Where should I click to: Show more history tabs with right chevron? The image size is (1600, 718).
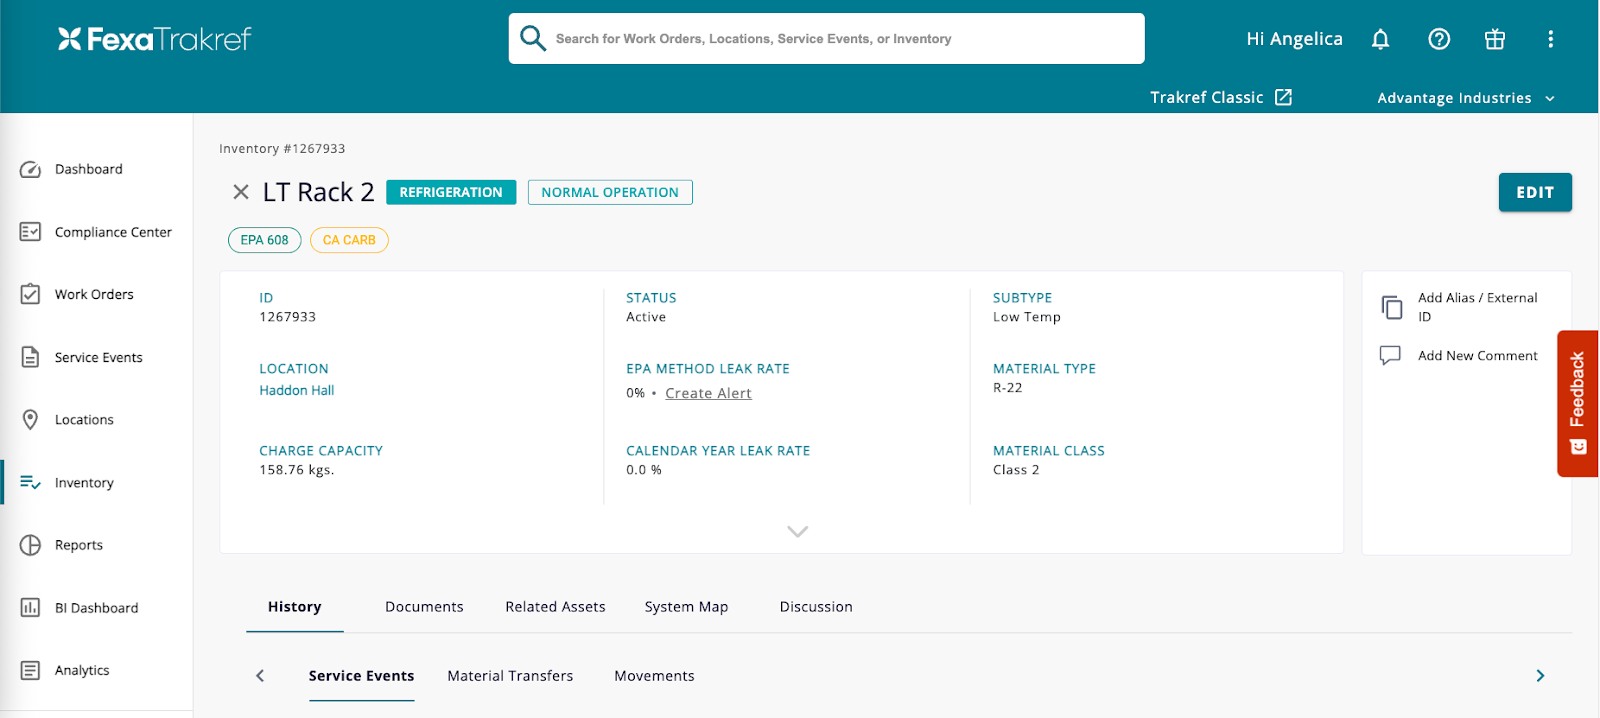(x=1540, y=676)
